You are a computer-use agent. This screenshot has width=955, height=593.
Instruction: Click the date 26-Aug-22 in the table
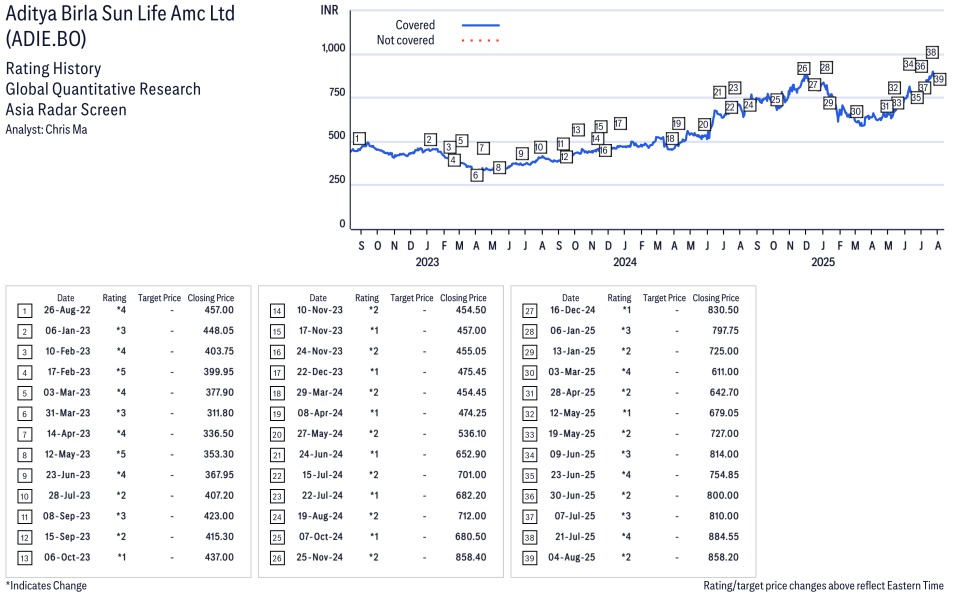[67, 310]
